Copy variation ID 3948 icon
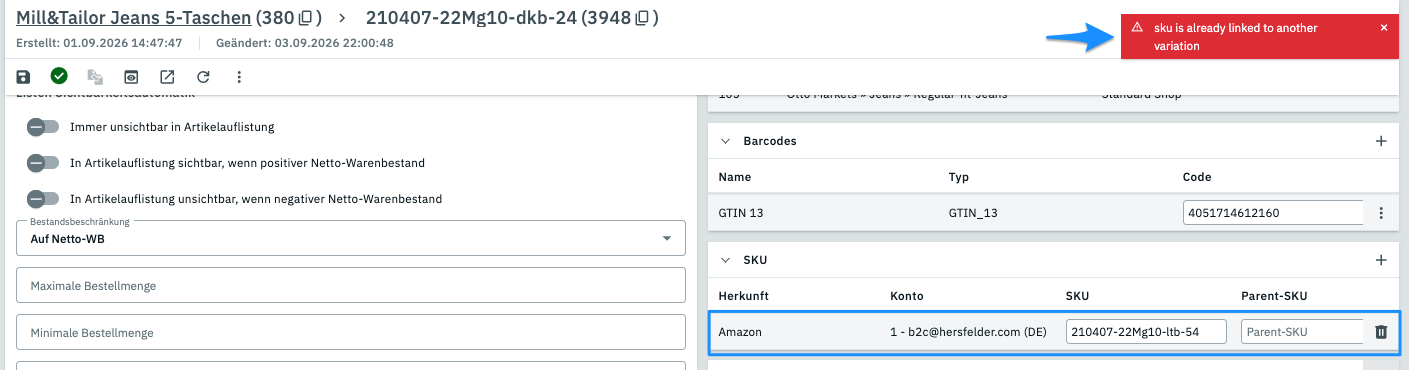 coord(644,18)
